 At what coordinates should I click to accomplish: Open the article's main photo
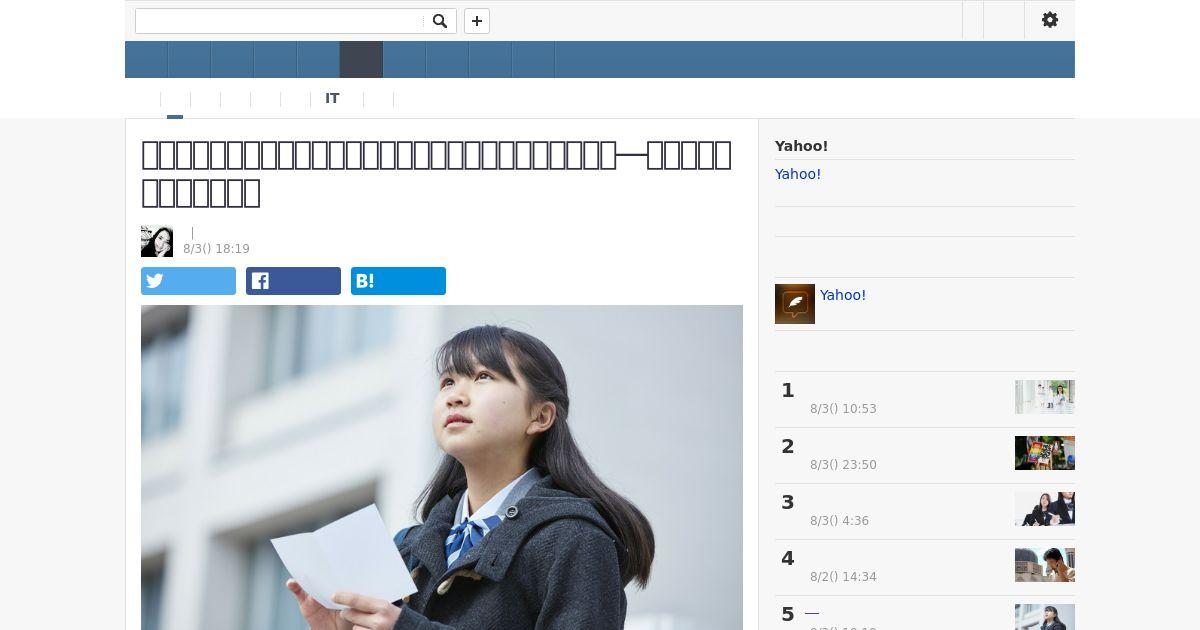[x=442, y=467]
